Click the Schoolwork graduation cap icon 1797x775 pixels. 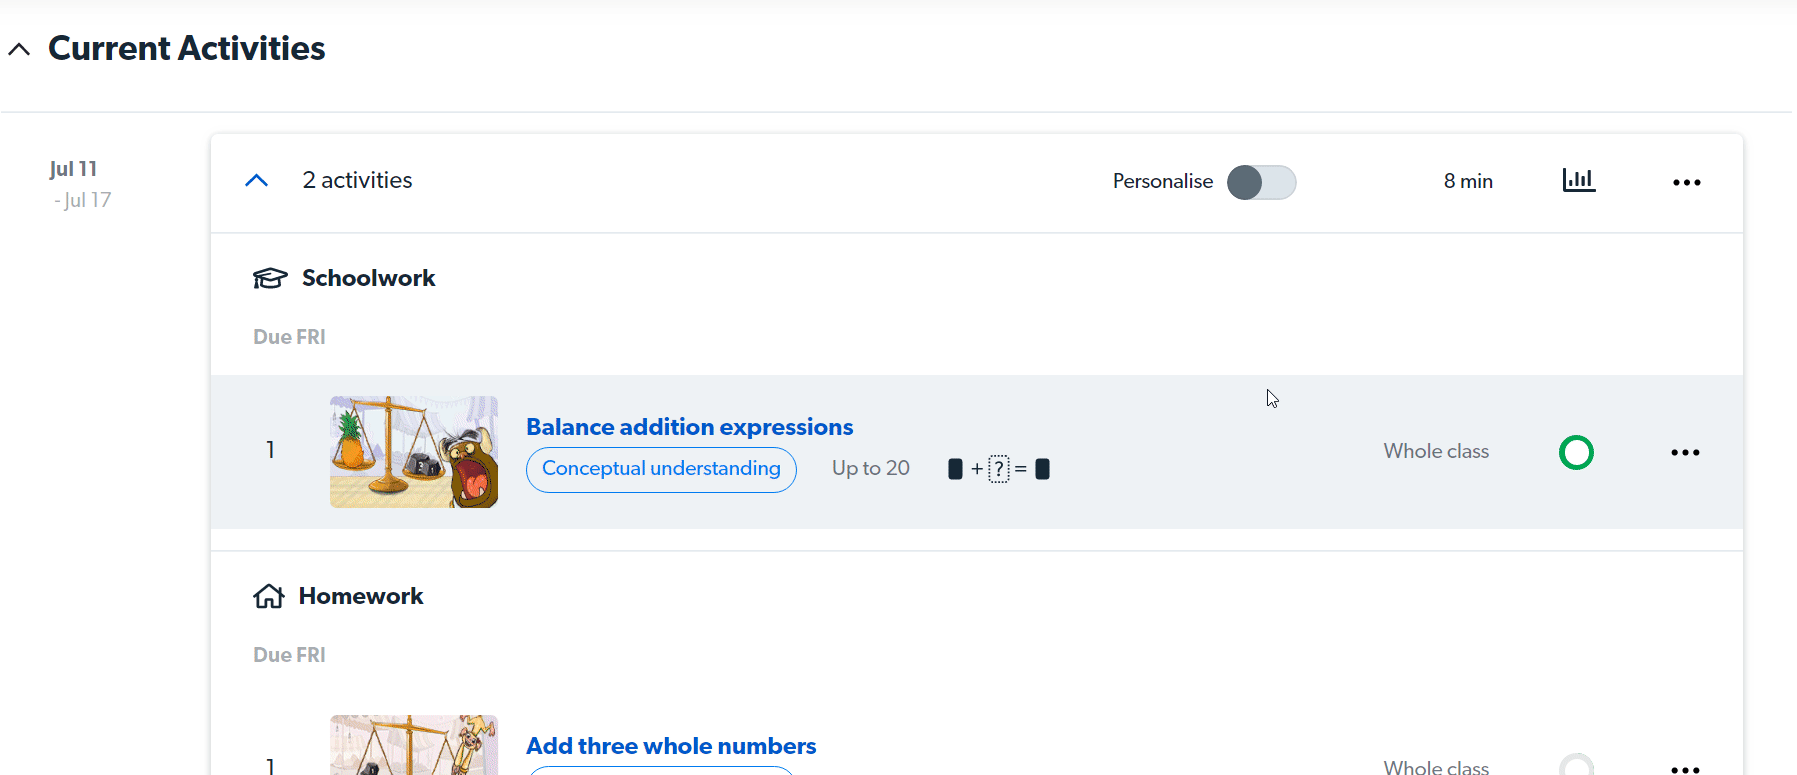[270, 278]
